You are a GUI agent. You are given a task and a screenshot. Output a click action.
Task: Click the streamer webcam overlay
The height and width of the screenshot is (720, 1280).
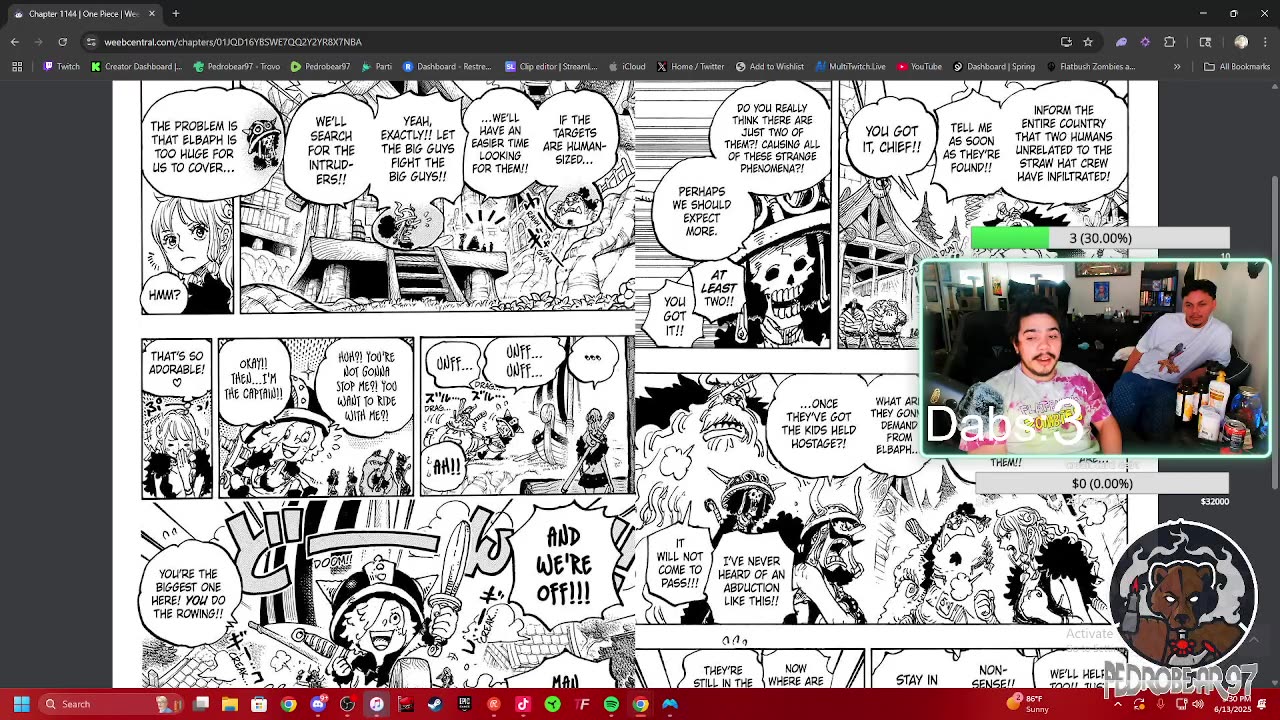(x=1095, y=359)
